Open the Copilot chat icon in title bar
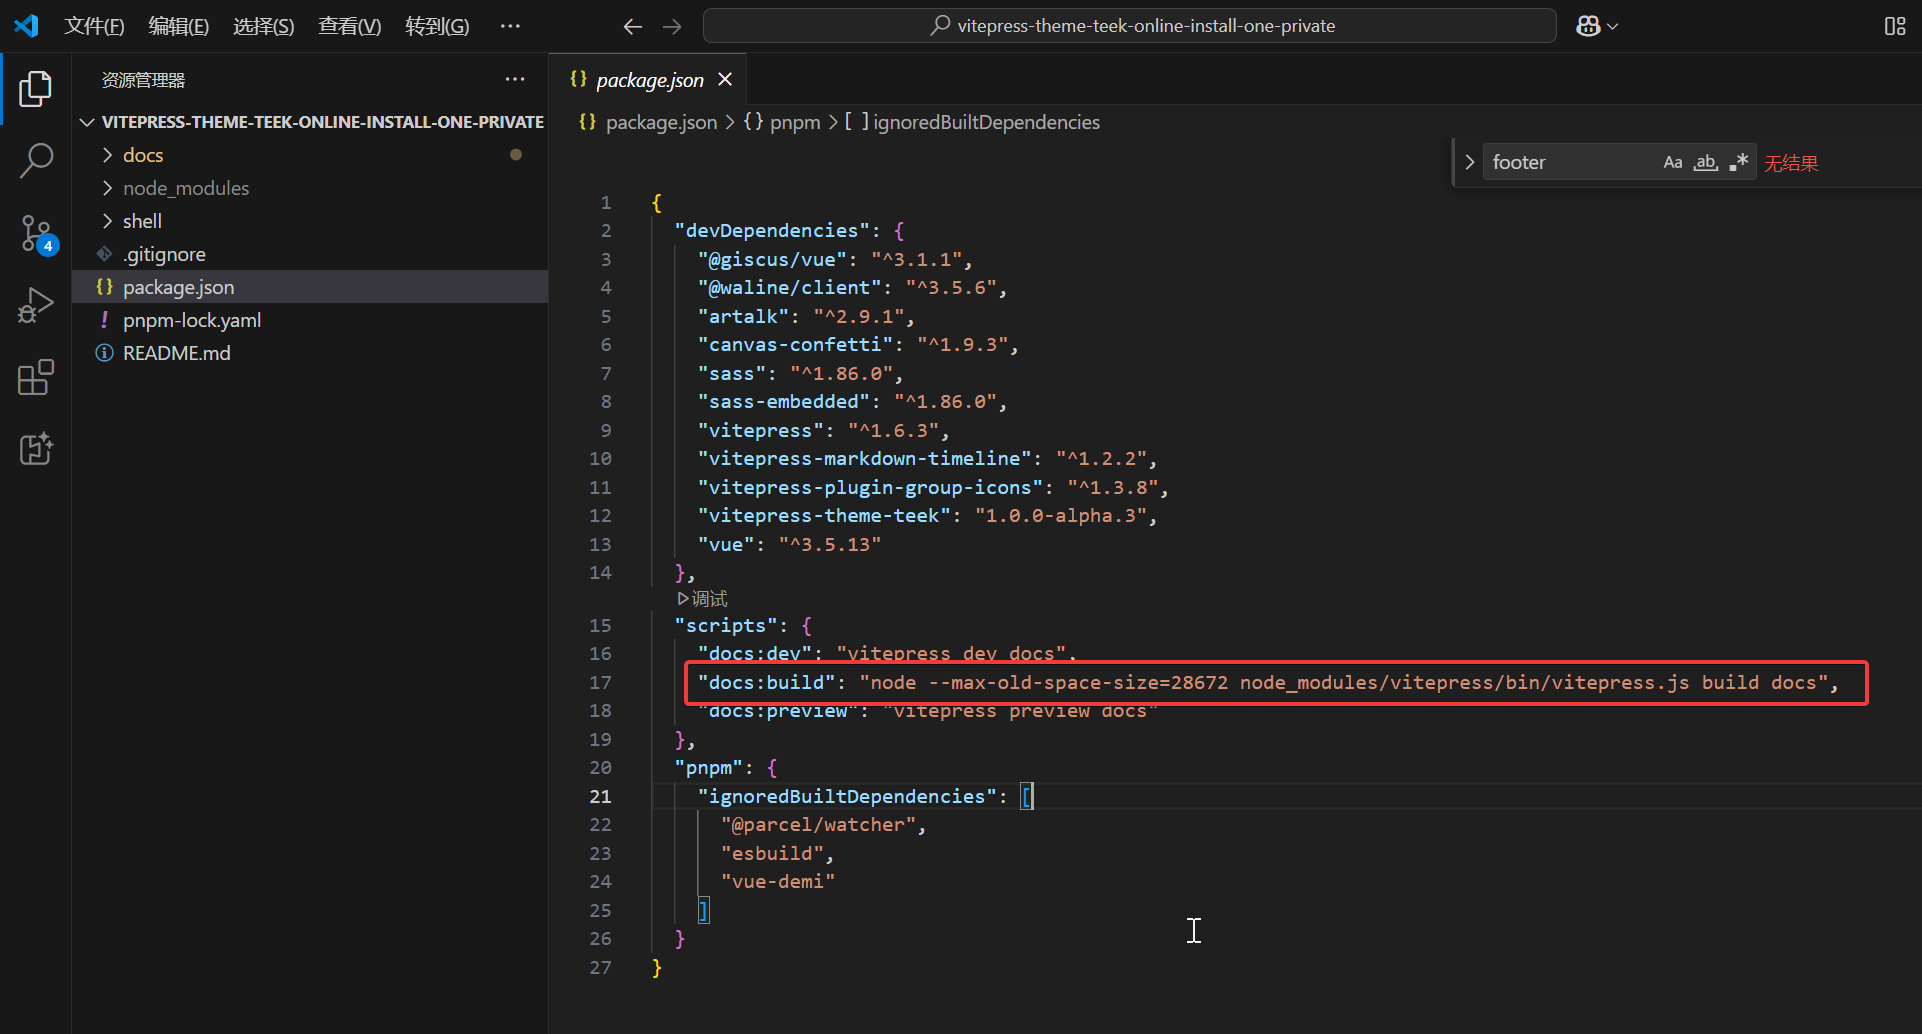Image resolution: width=1922 pixels, height=1034 pixels. [x=1587, y=26]
